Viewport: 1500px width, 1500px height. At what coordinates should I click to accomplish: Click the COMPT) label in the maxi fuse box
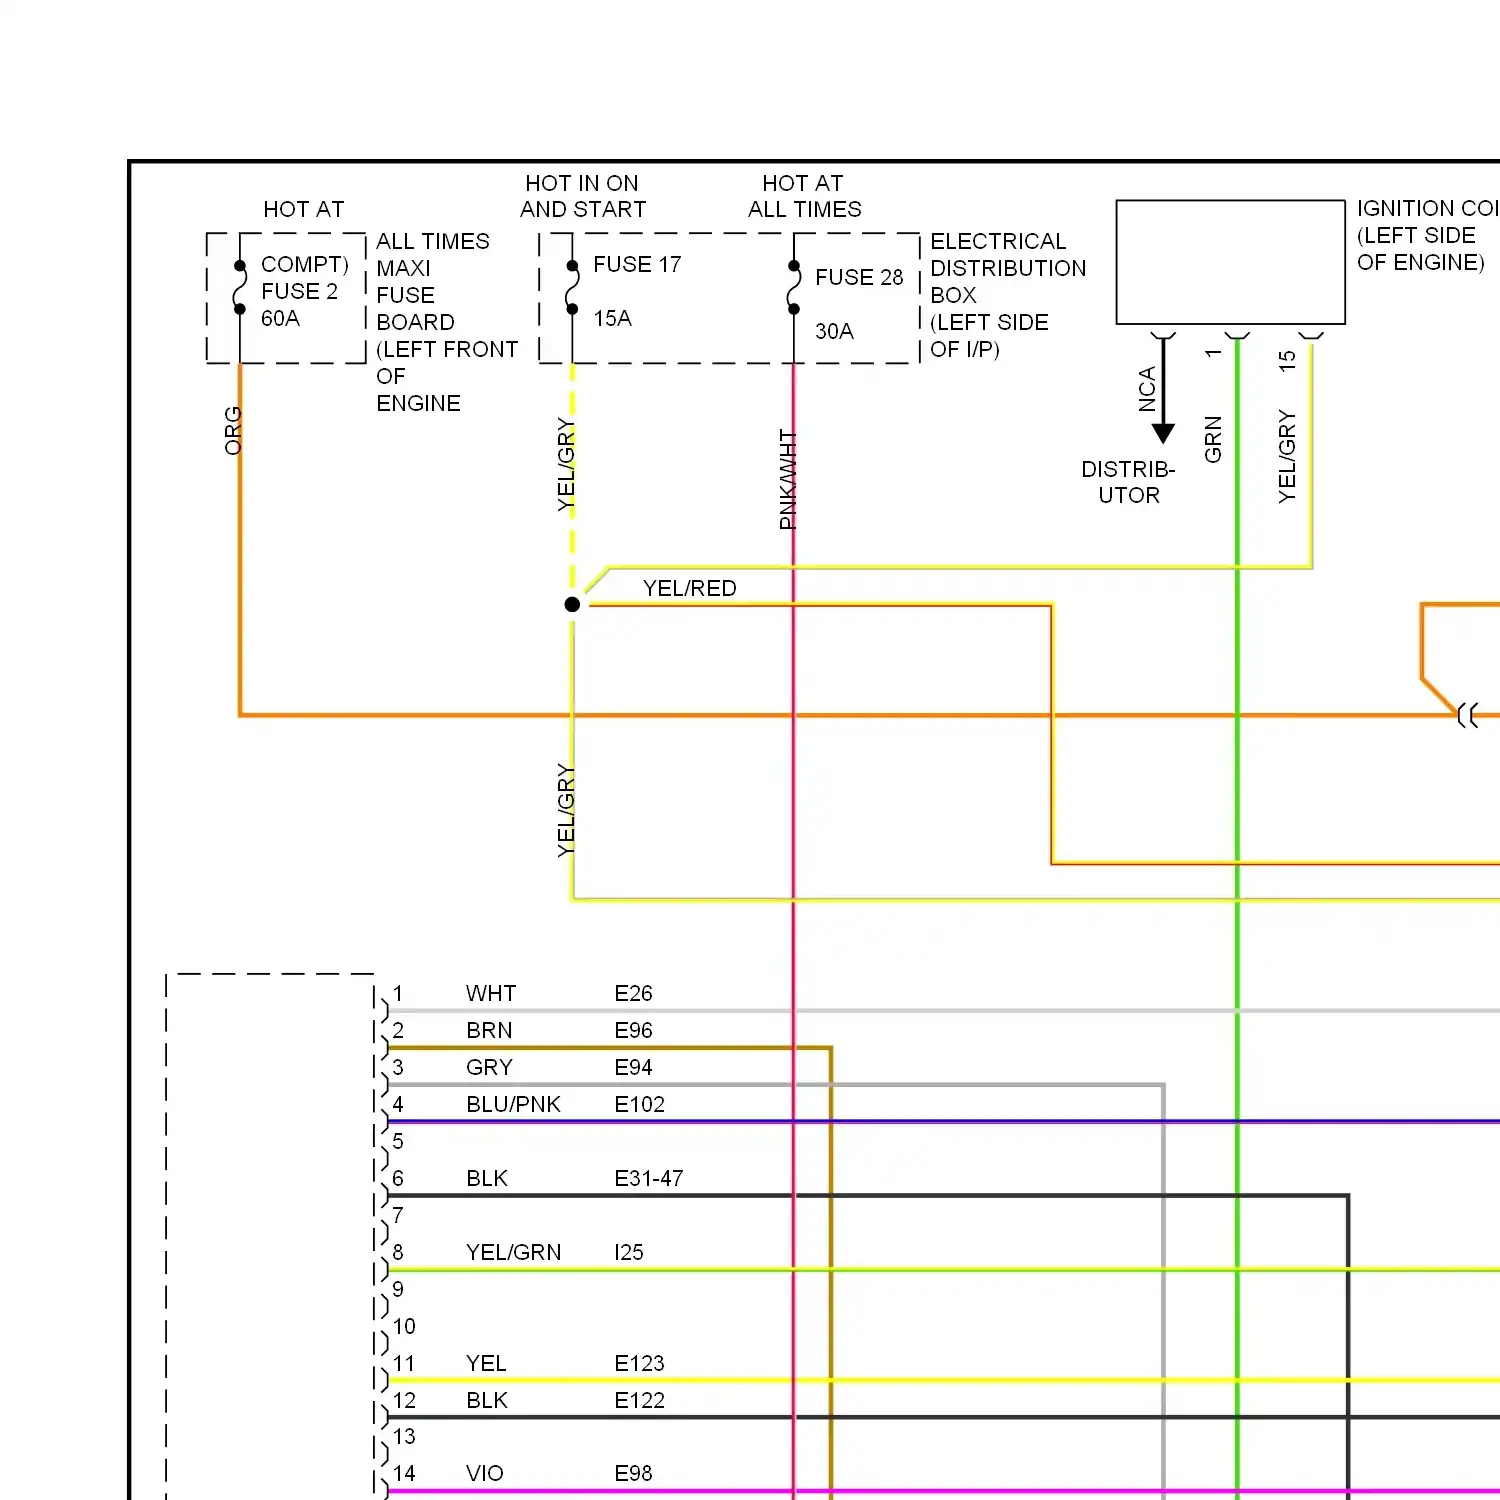tap(305, 264)
